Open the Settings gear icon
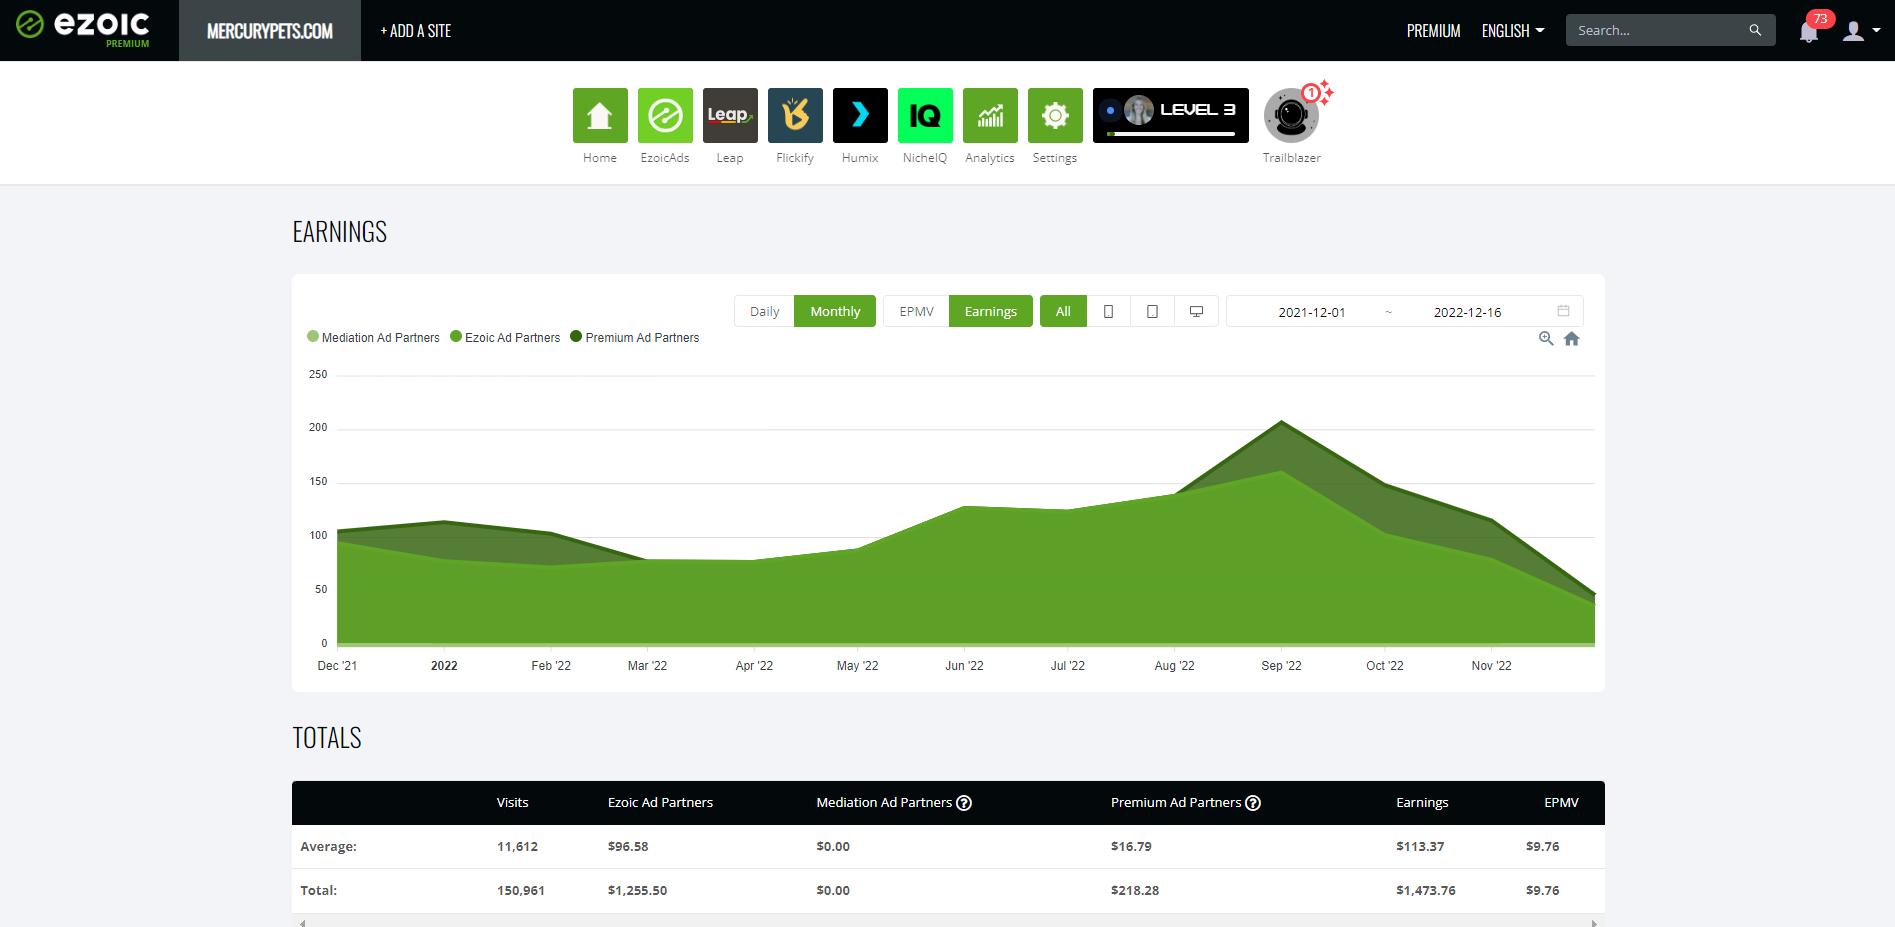Viewport: 1895px width, 927px height. (x=1055, y=115)
